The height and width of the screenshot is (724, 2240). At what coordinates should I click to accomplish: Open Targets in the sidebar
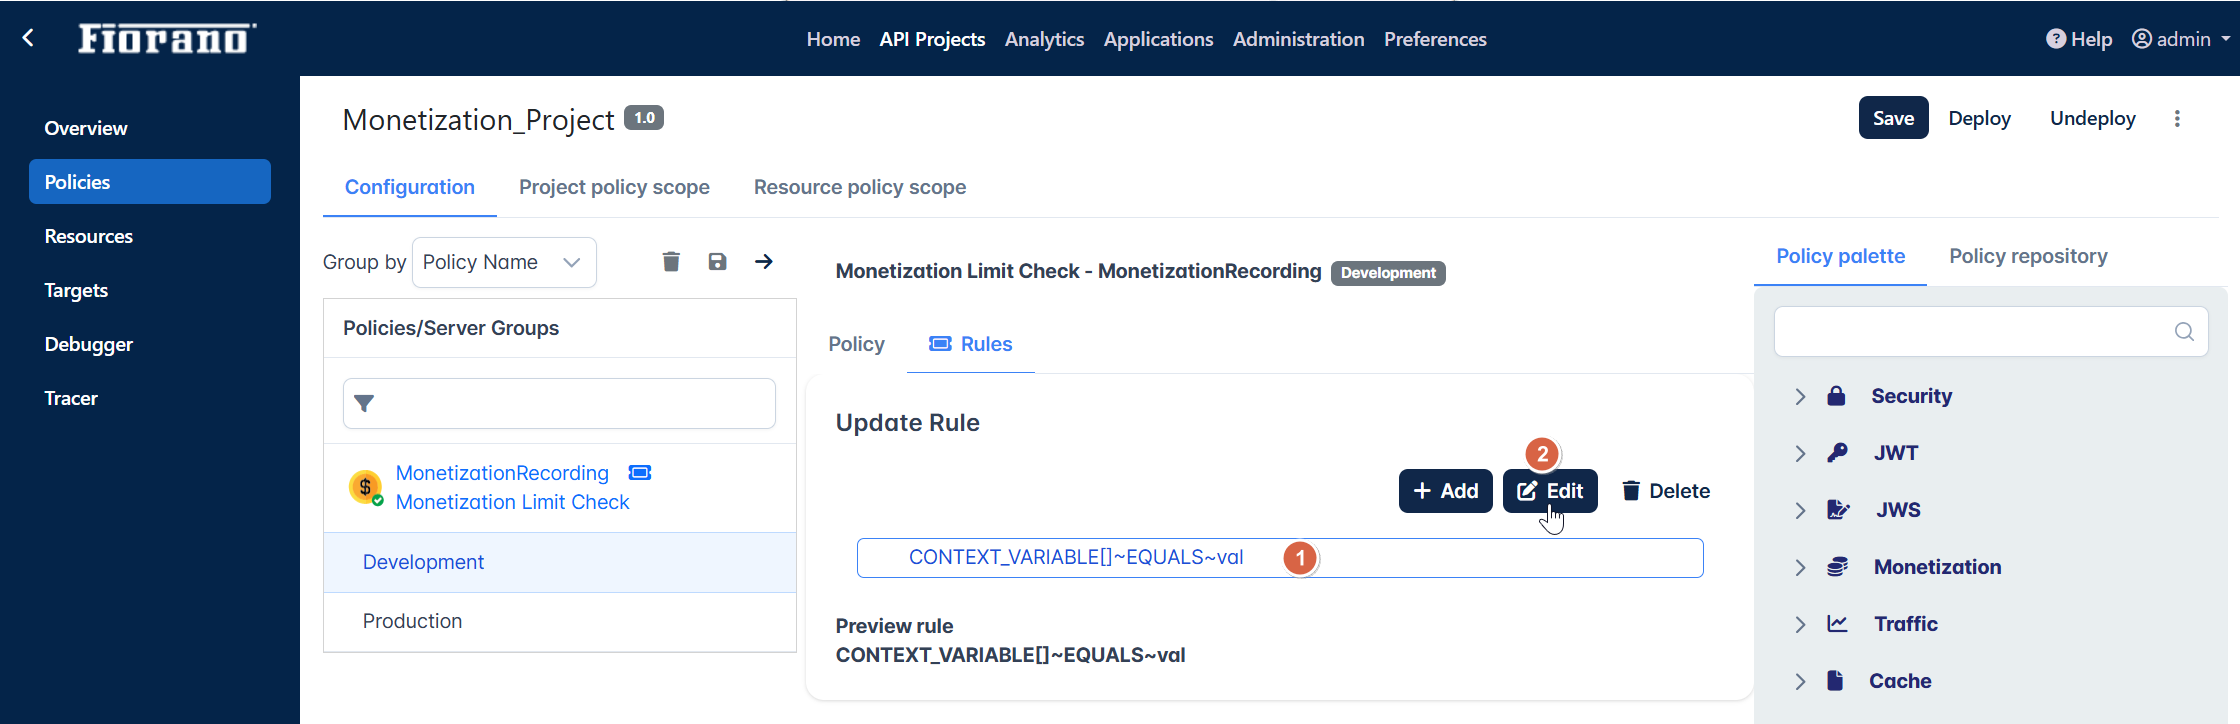[x=76, y=290]
